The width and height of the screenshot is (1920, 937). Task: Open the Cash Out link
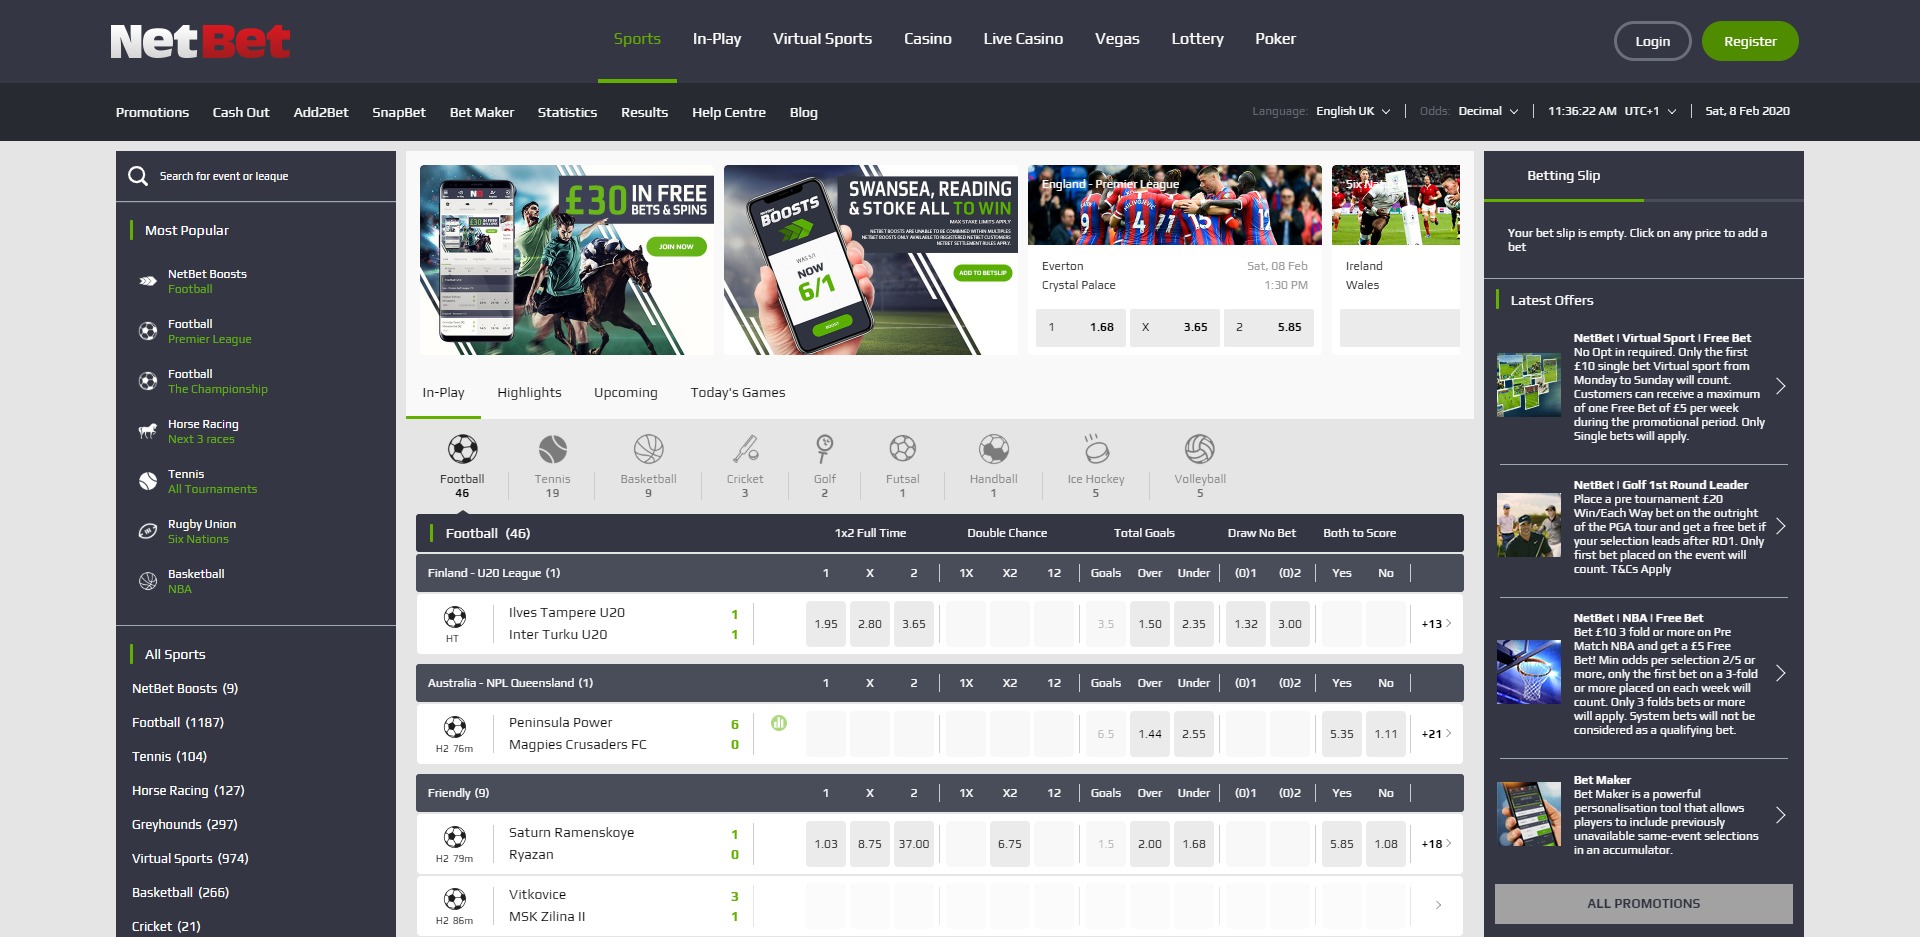tap(241, 112)
